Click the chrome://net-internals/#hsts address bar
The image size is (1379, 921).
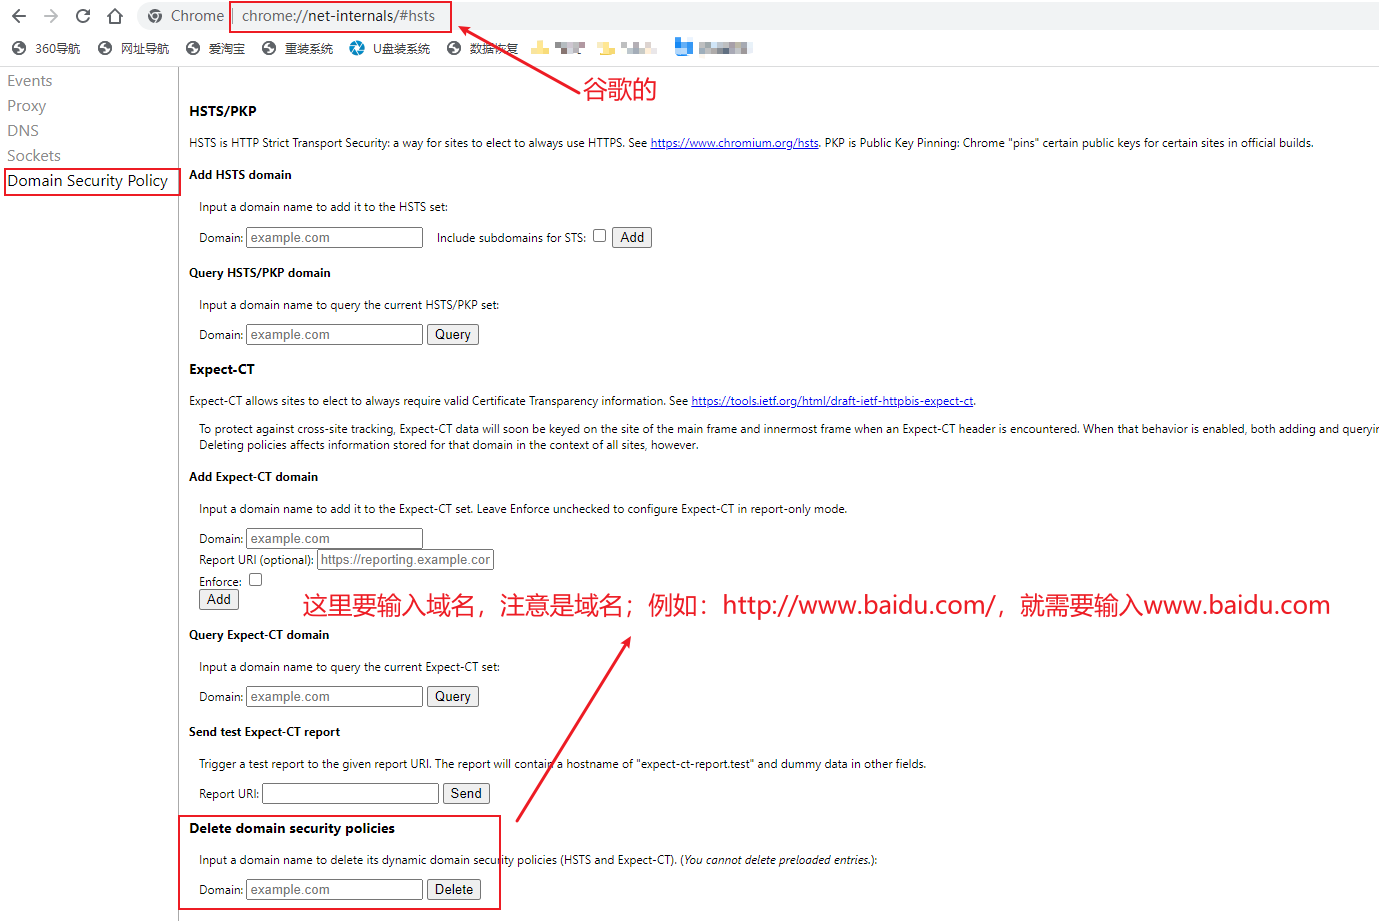pyautogui.click(x=339, y=16)
